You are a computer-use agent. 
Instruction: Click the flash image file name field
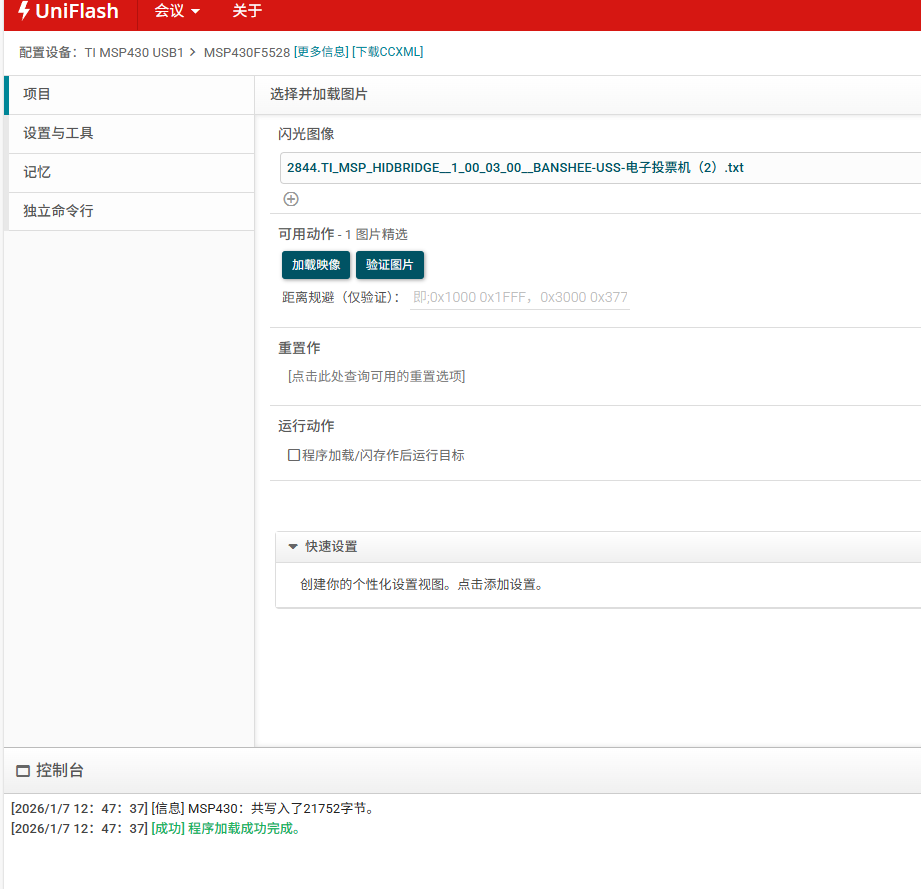tap(600, 168)
